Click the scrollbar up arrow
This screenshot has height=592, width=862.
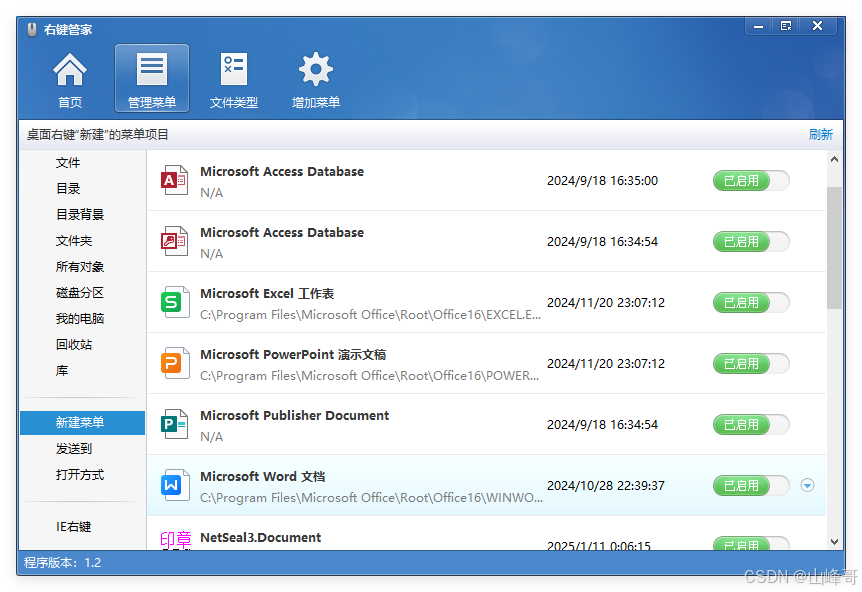click(x=834, y=159)
